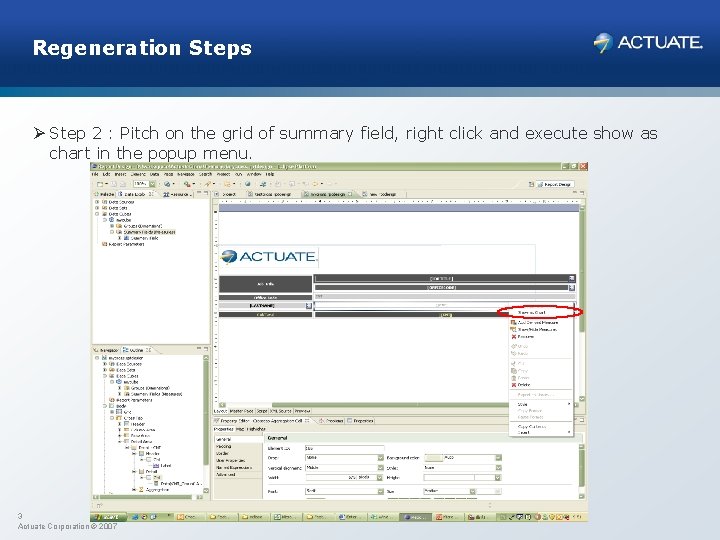Click the small handle icon beside [LASTNAME] cell
The height and width of the screenshot is (540, 720).
[x=309, y=305]
